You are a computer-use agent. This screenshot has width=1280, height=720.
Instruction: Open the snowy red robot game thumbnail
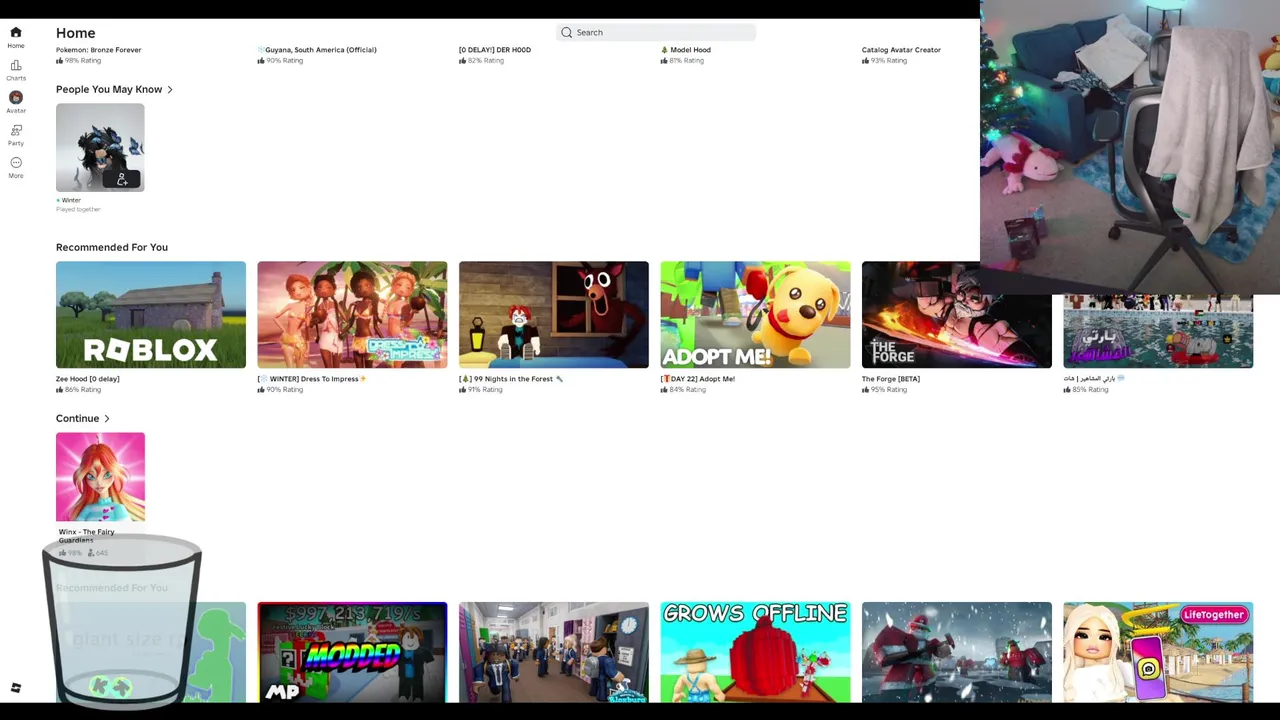click(957, 652)
